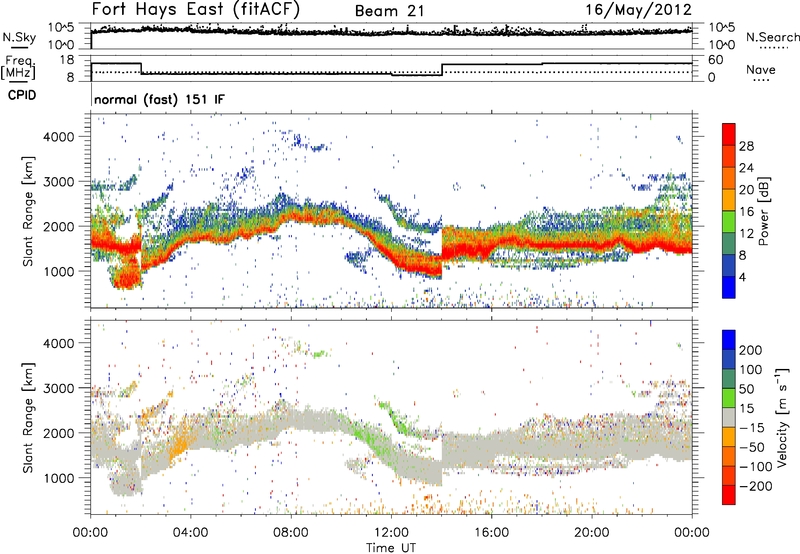Click the Nave dotted line legend sample
The image size is (800, 554).
(x=761, y=81)
